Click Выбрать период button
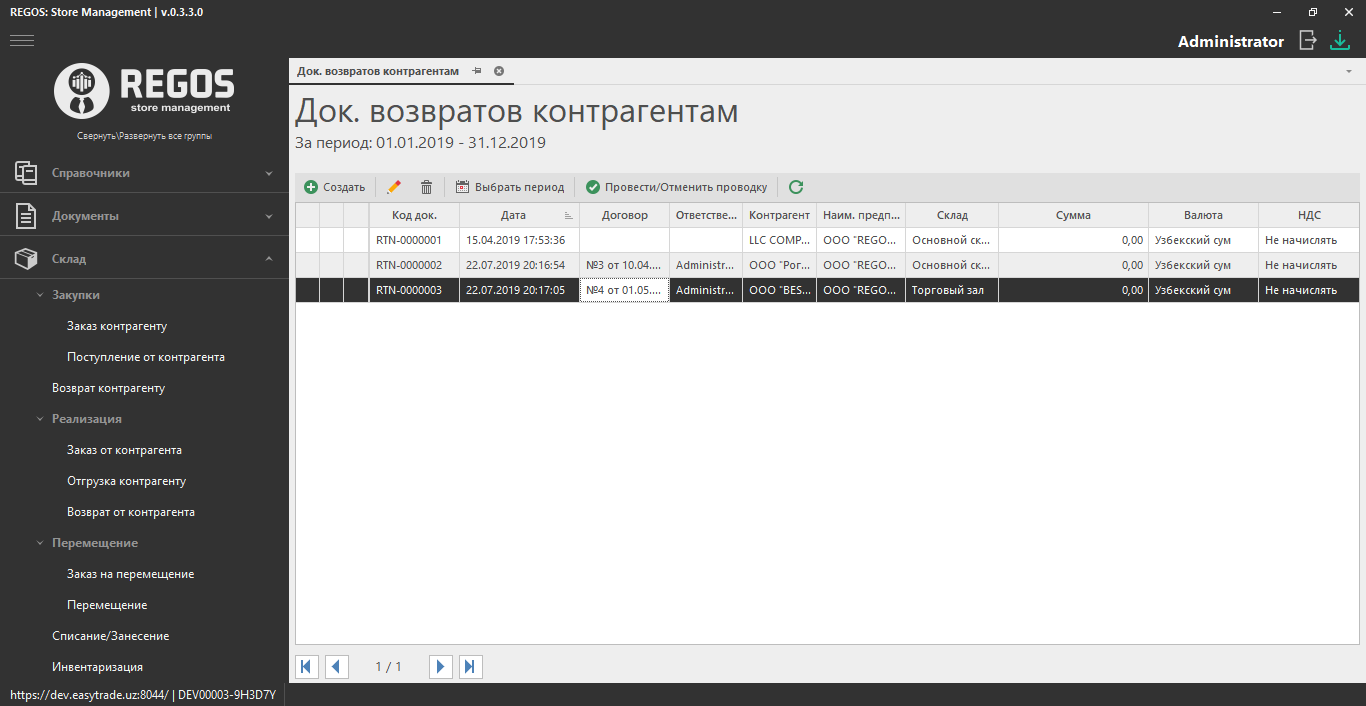This screenshot has height=706, width=1366. click(510, 187)
